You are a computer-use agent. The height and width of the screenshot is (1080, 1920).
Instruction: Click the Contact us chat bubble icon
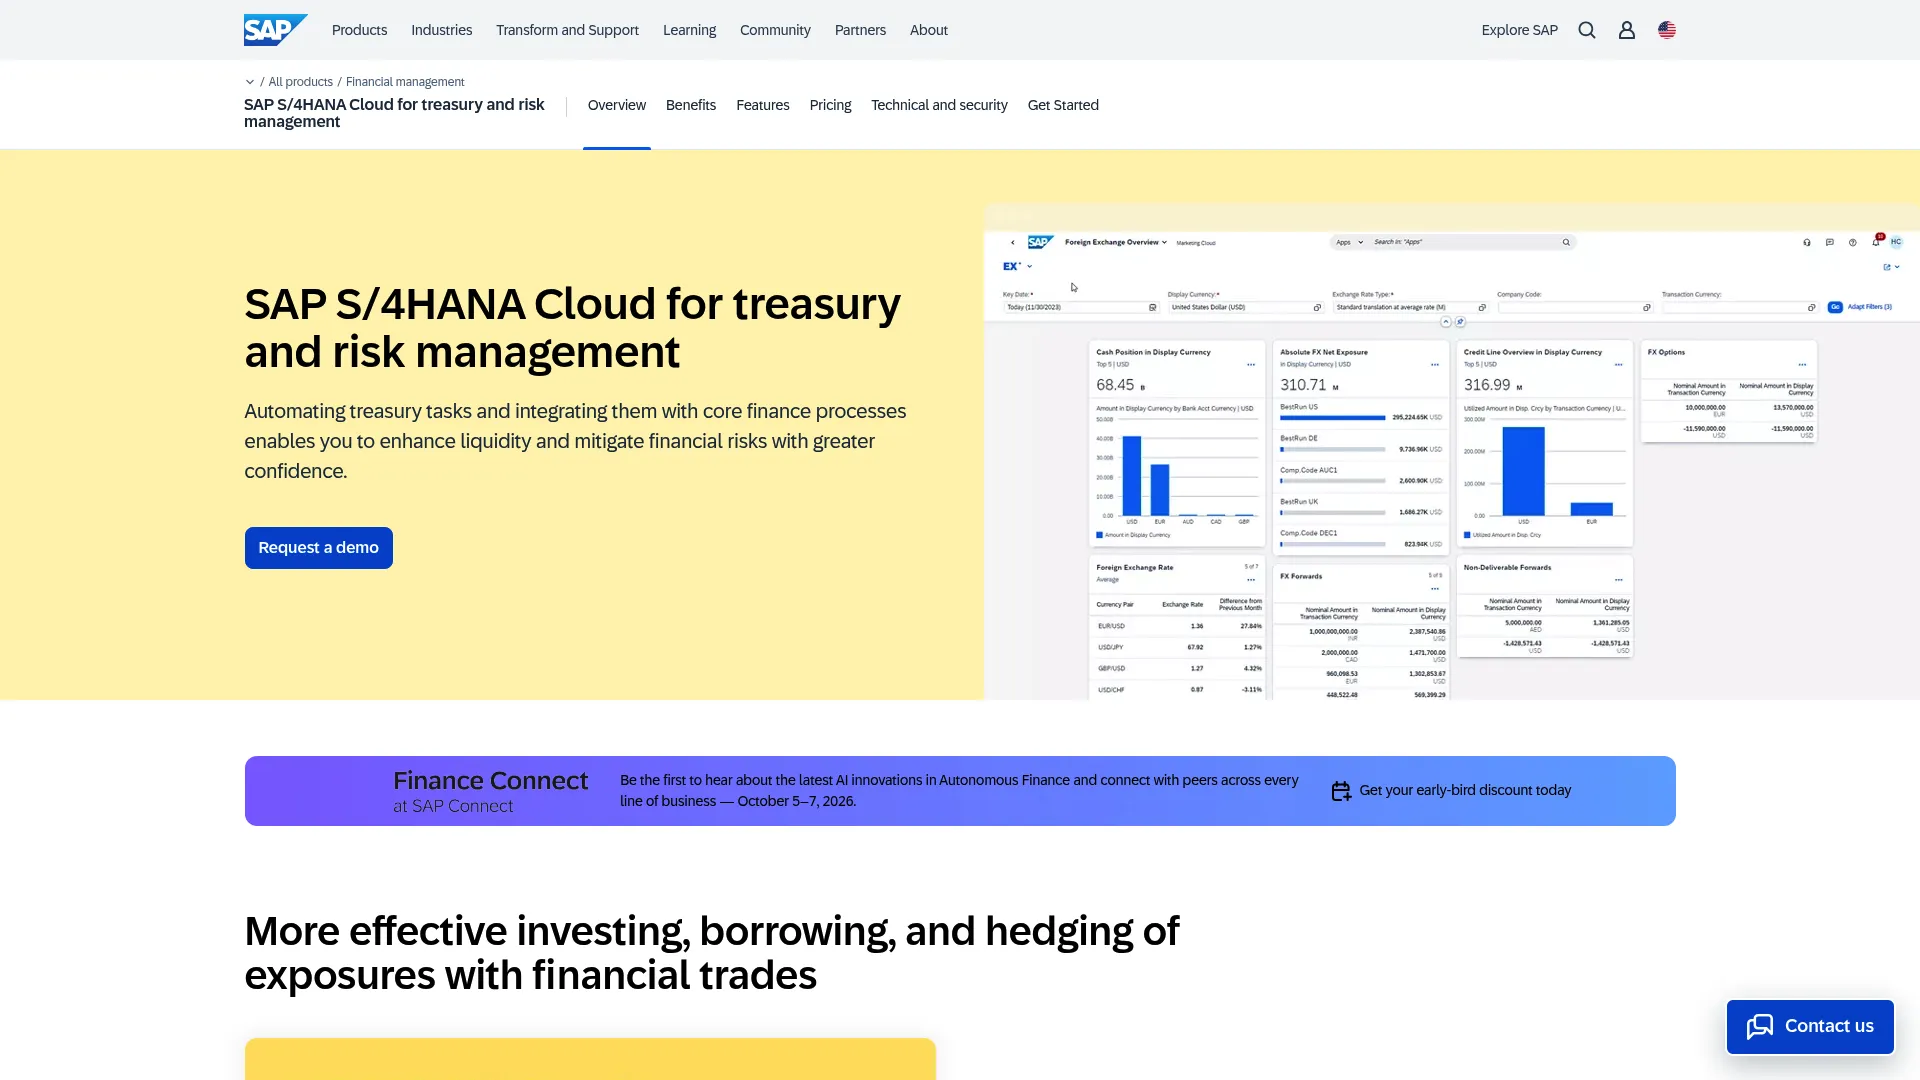coord(1760,1027)
